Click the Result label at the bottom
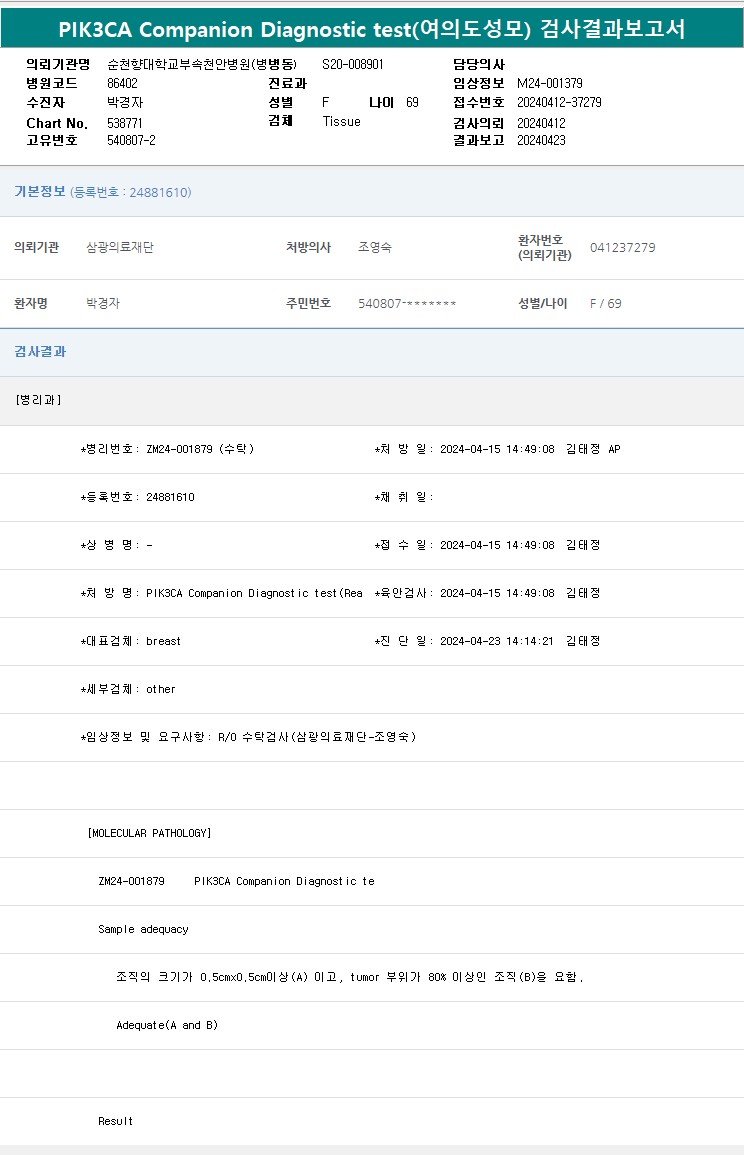The width and height of the screenshot is (744, 1155). (115, 1121)
